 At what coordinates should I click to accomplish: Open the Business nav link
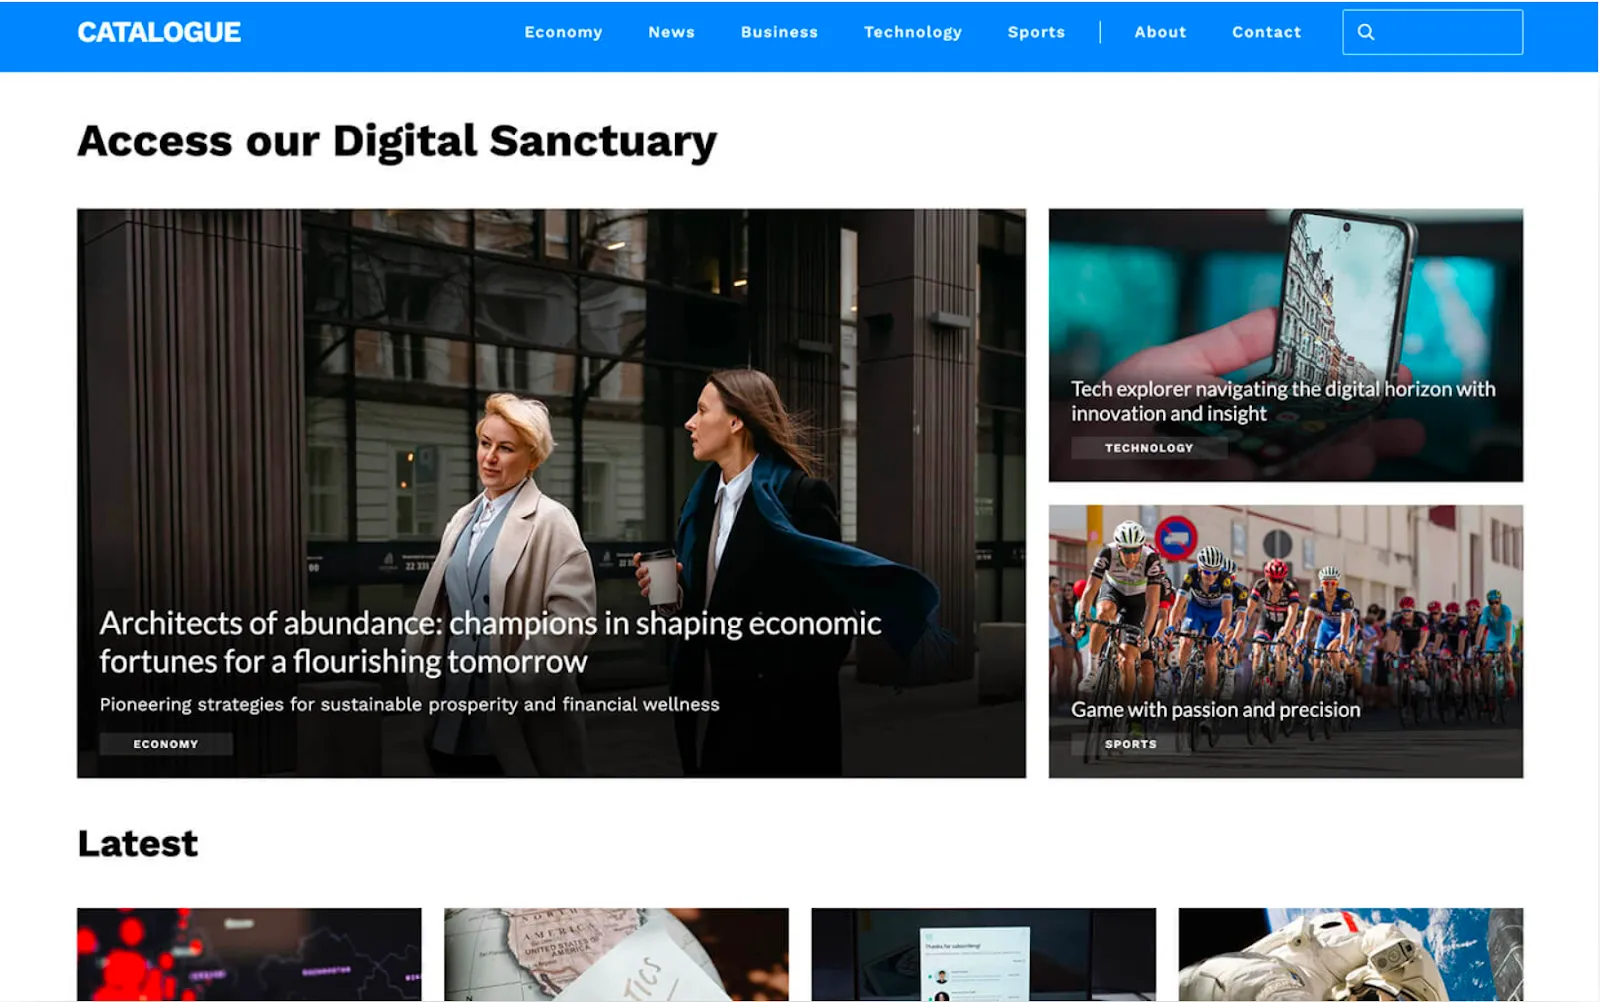tap(779, 32)
